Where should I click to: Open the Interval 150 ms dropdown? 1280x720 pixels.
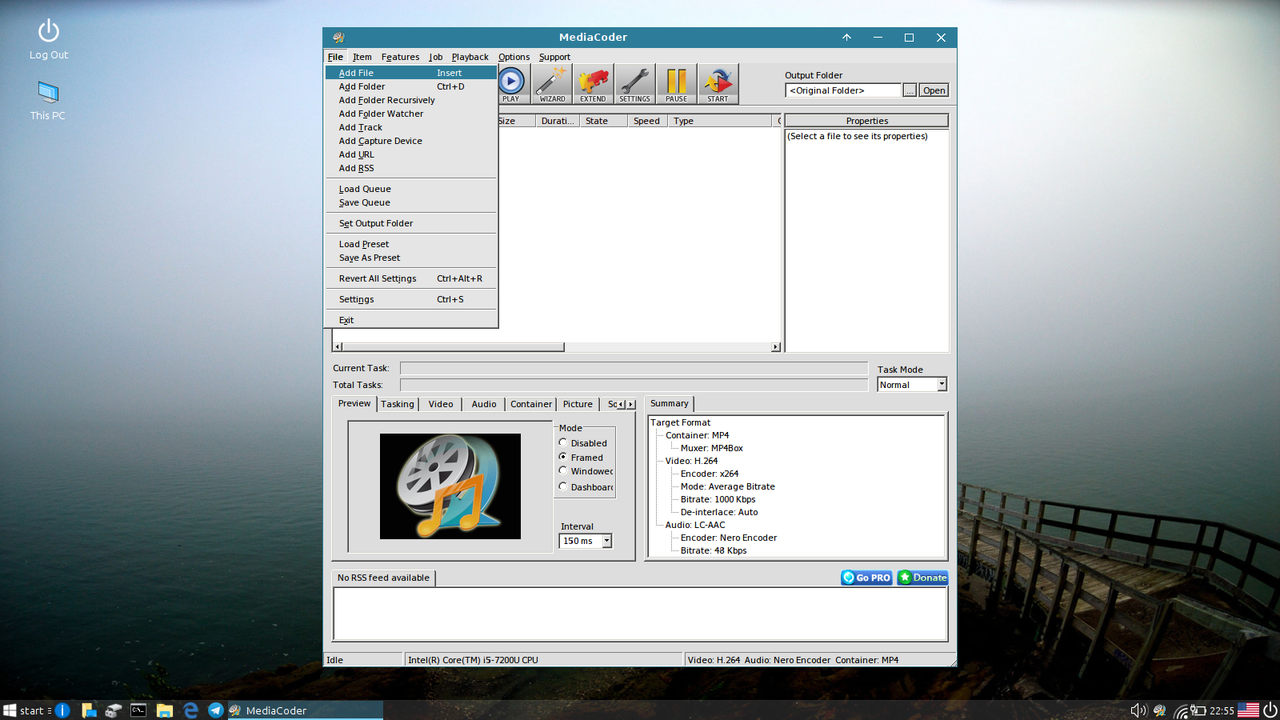click(x=606, y=541)
